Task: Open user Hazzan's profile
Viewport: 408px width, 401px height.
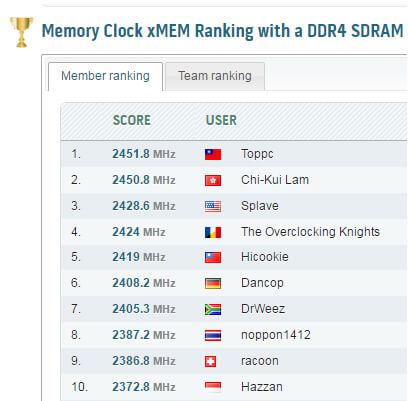Action: [x=262, y=387]
